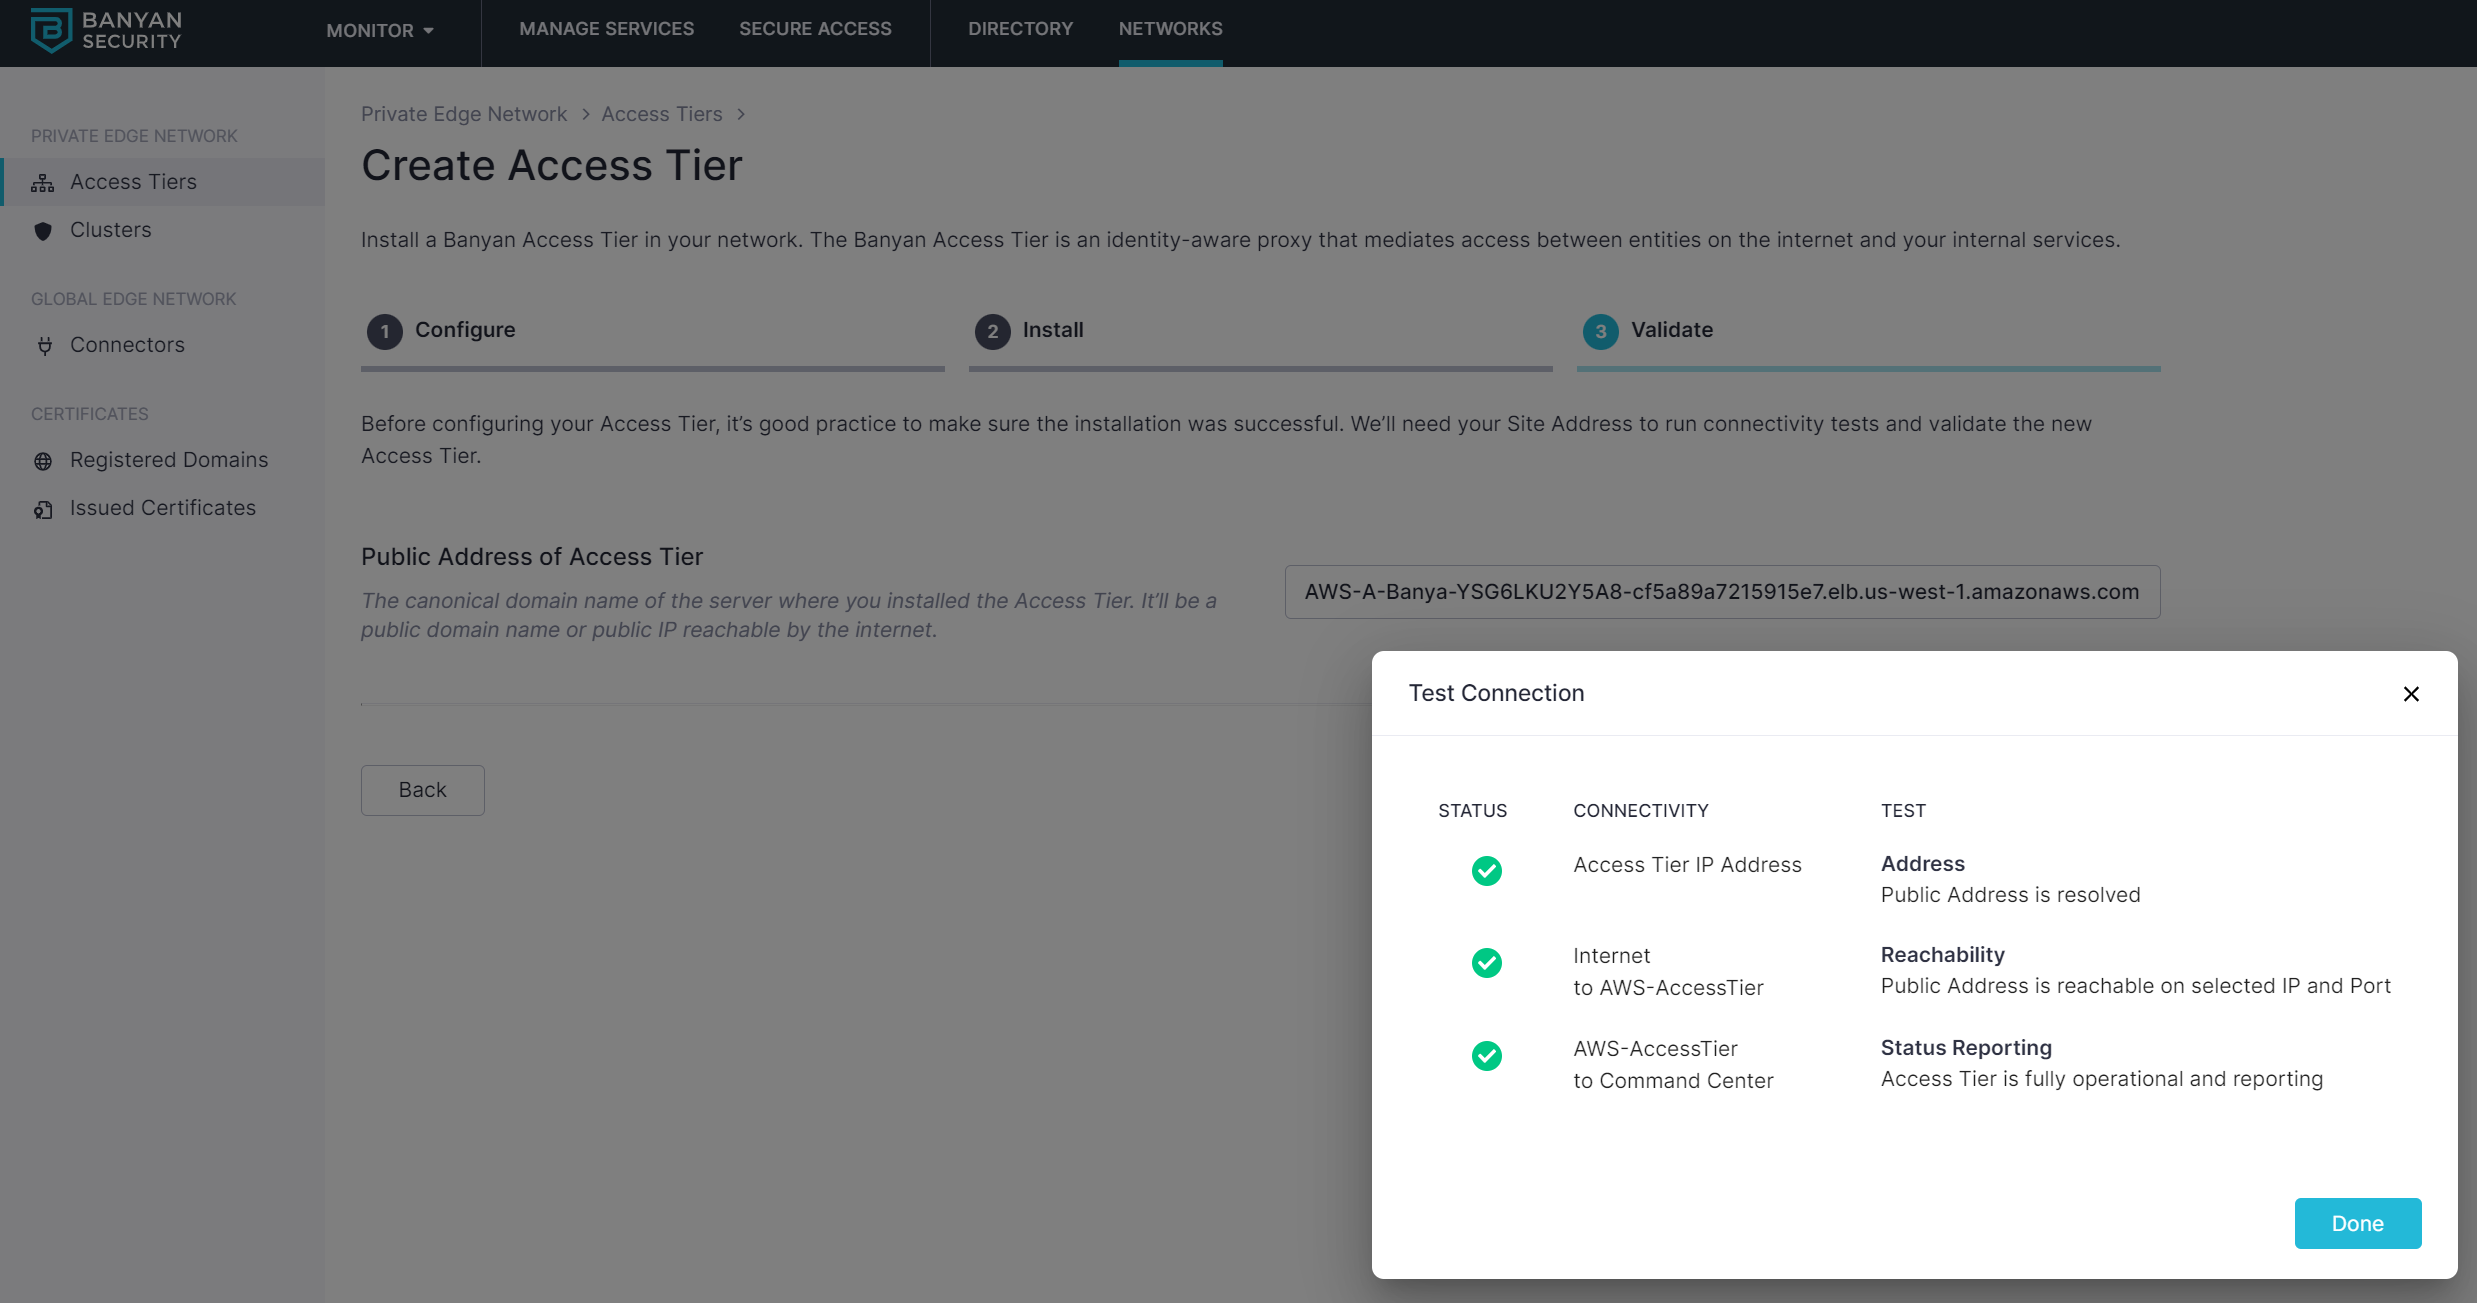The image size is (2477, 1303).
Task: Click the Banyan Security logo
Action: pos(106,30)
